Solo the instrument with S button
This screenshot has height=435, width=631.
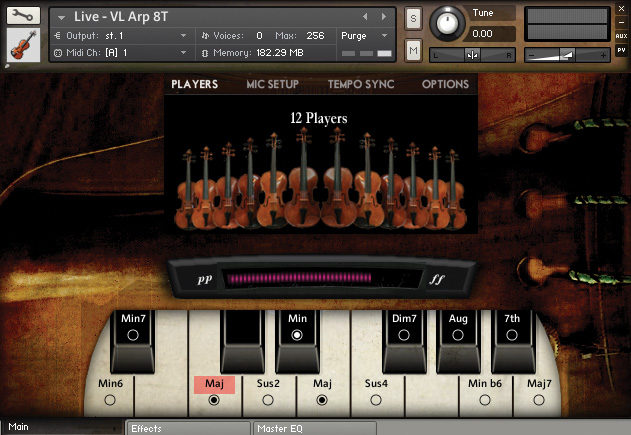413,18
